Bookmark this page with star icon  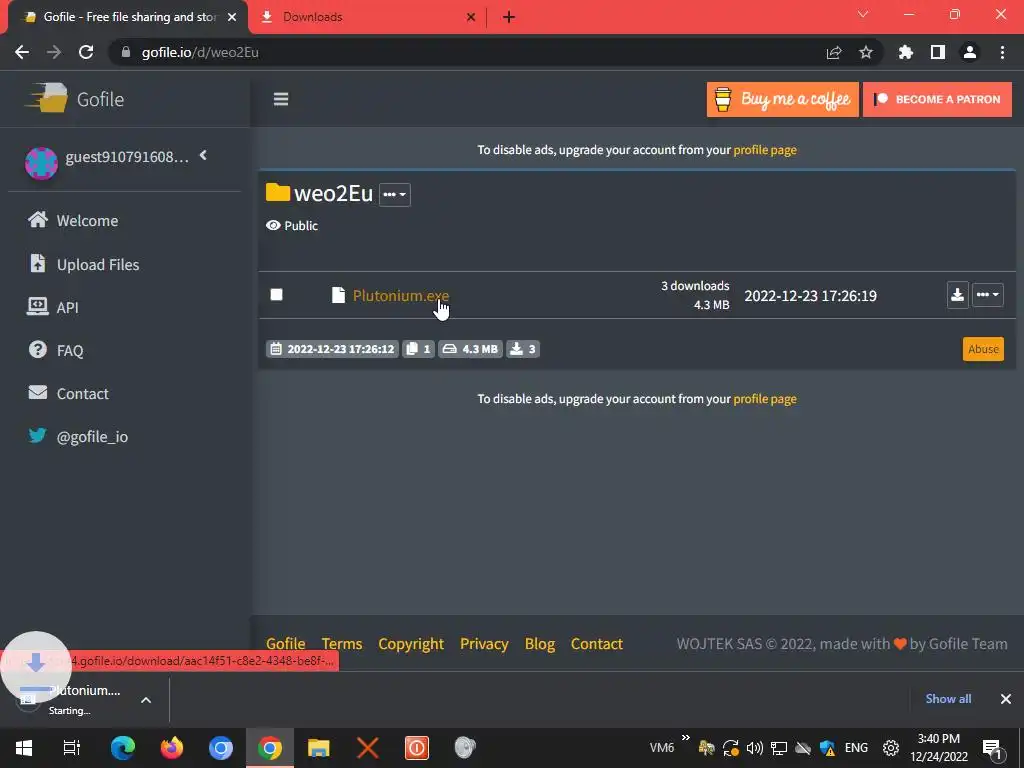(x=866, y=52)
